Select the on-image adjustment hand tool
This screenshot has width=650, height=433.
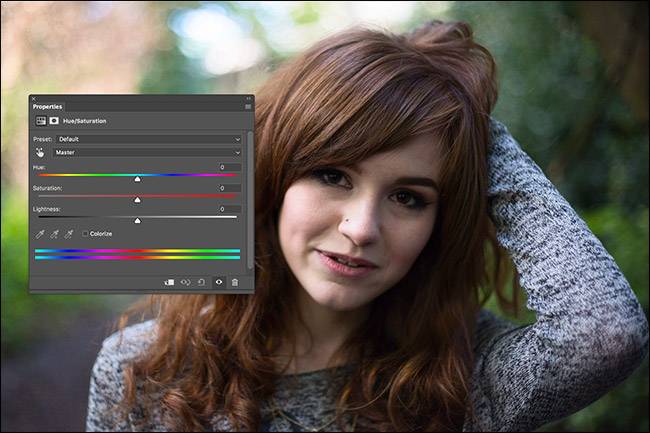(x=40, y=152)
